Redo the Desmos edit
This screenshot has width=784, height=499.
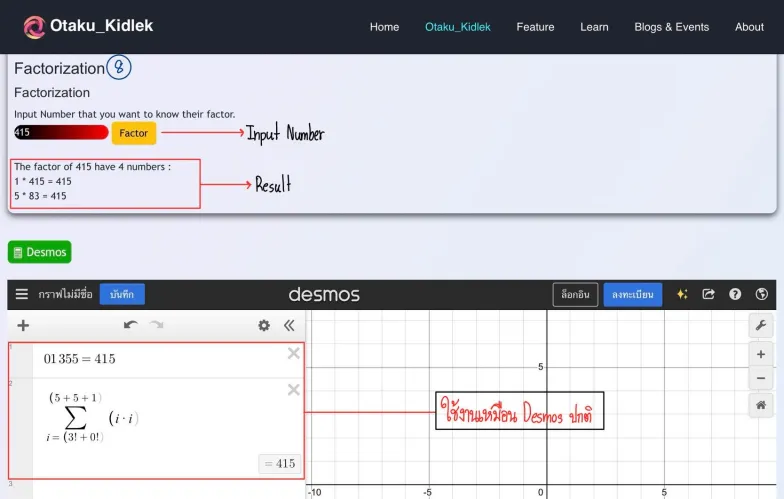click(x=156, y=325)
